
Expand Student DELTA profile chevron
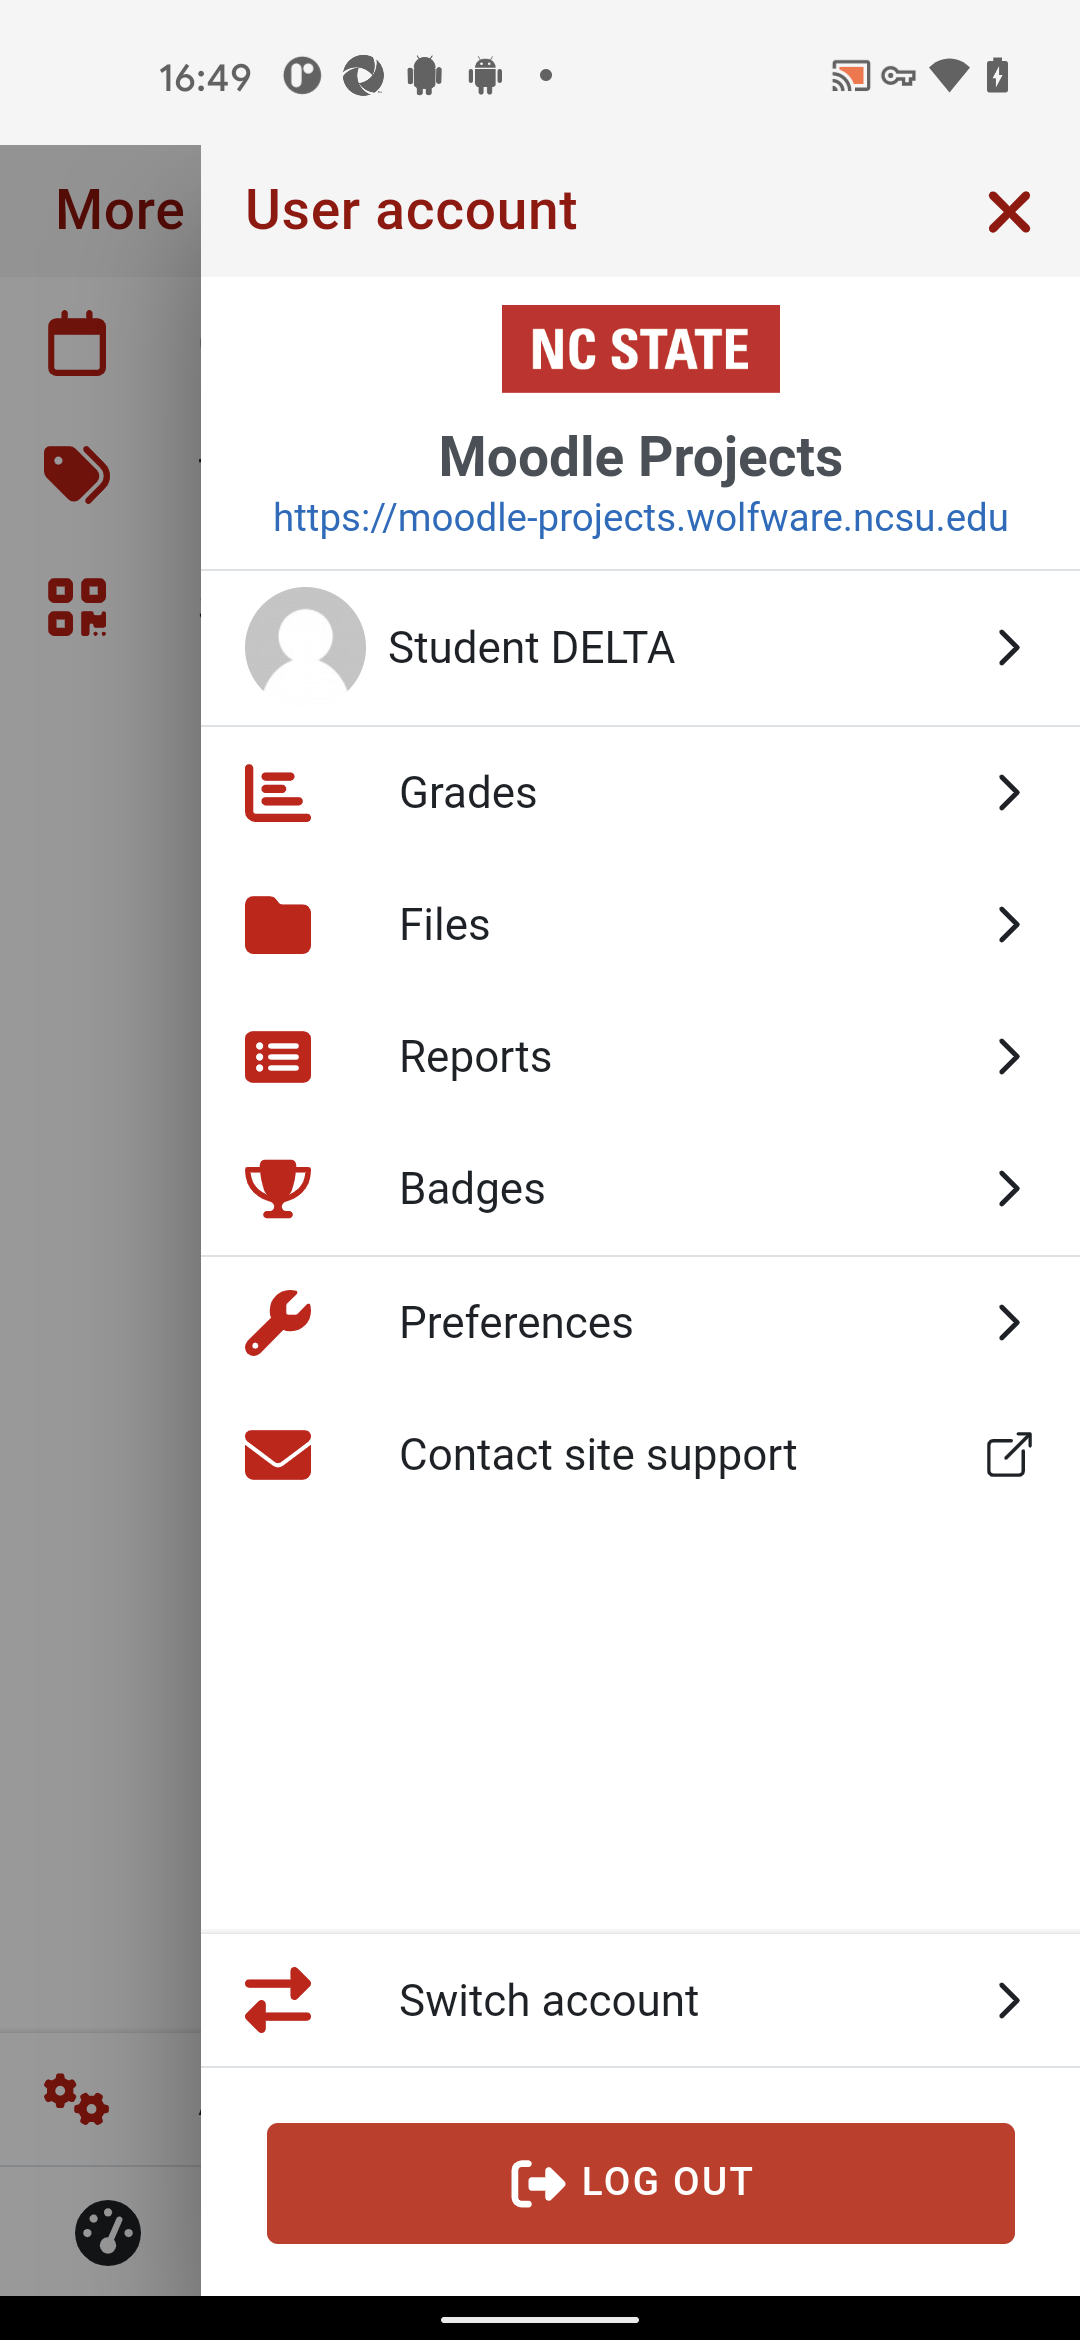coord(1009,648)
